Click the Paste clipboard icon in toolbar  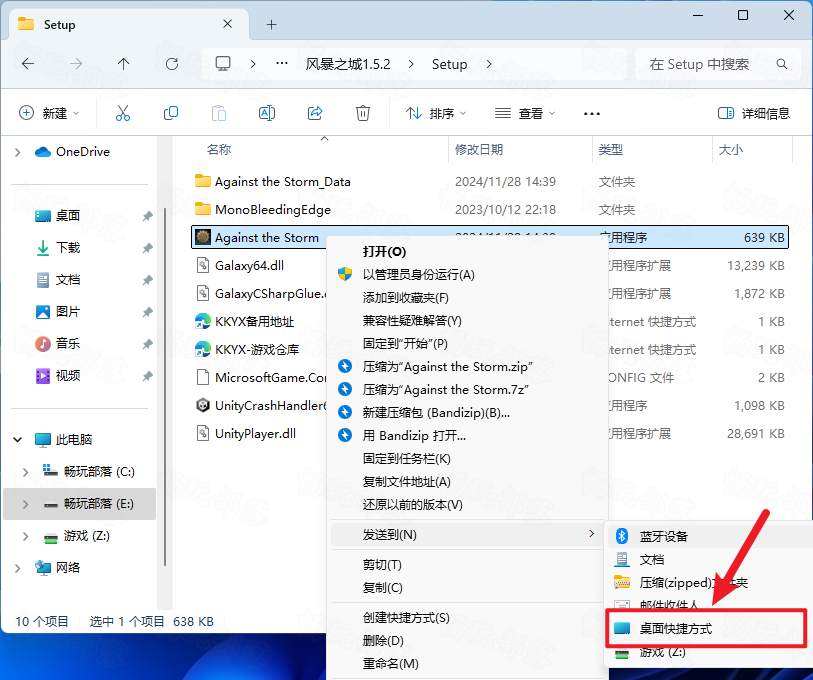click(219, 113)
